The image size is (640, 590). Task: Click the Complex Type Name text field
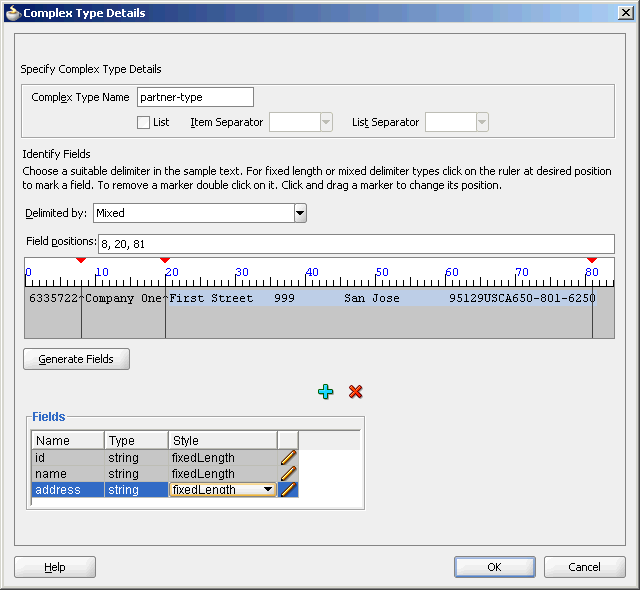tap(195, 97)
